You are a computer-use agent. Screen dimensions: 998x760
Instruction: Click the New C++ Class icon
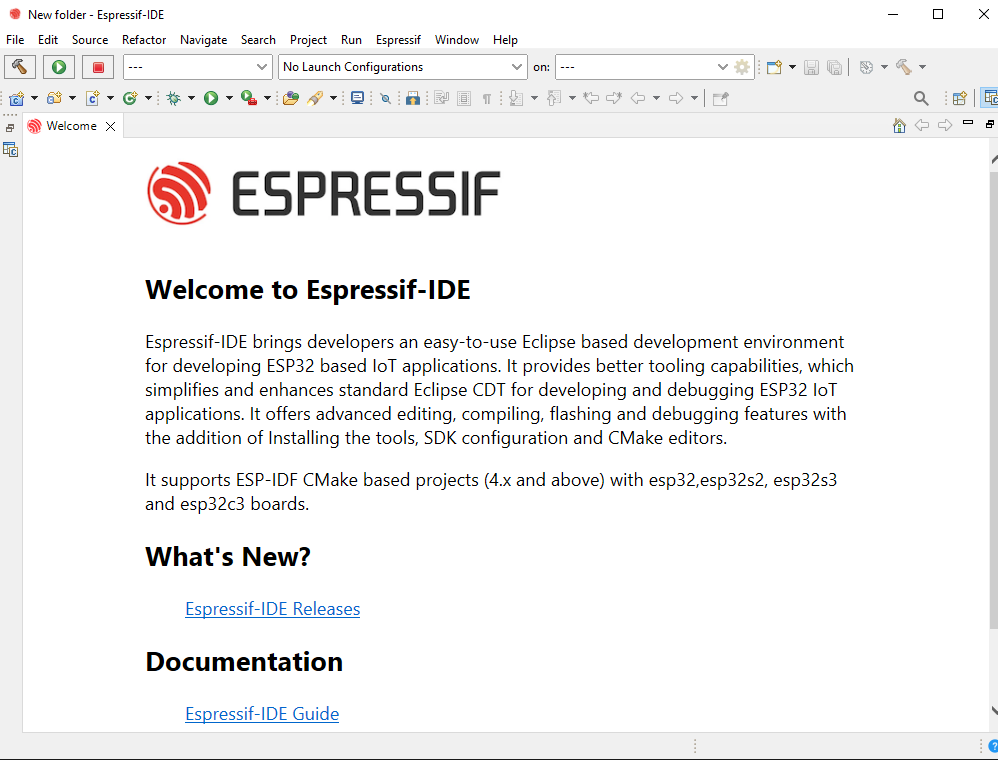(130, 98)
